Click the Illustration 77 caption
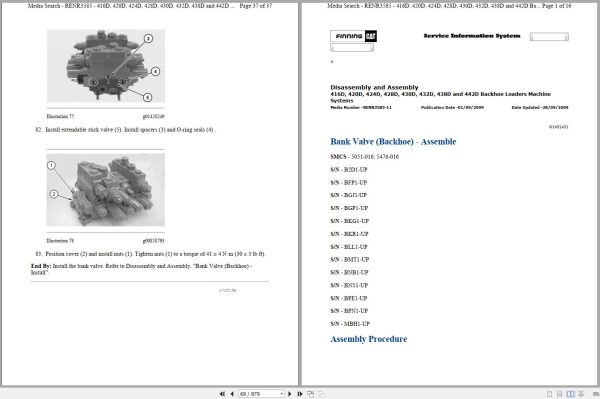This screenshot has width=600, height=399. (60, 116)
